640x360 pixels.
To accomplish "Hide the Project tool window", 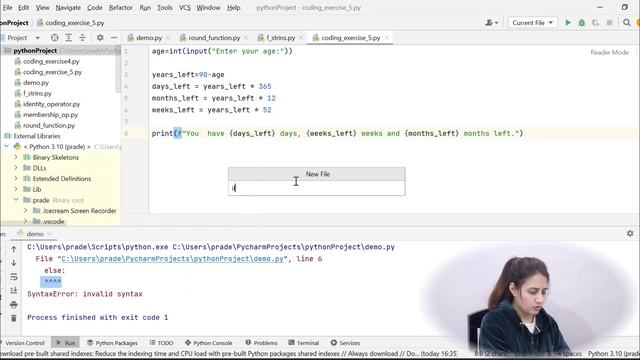I will [114, 38].
